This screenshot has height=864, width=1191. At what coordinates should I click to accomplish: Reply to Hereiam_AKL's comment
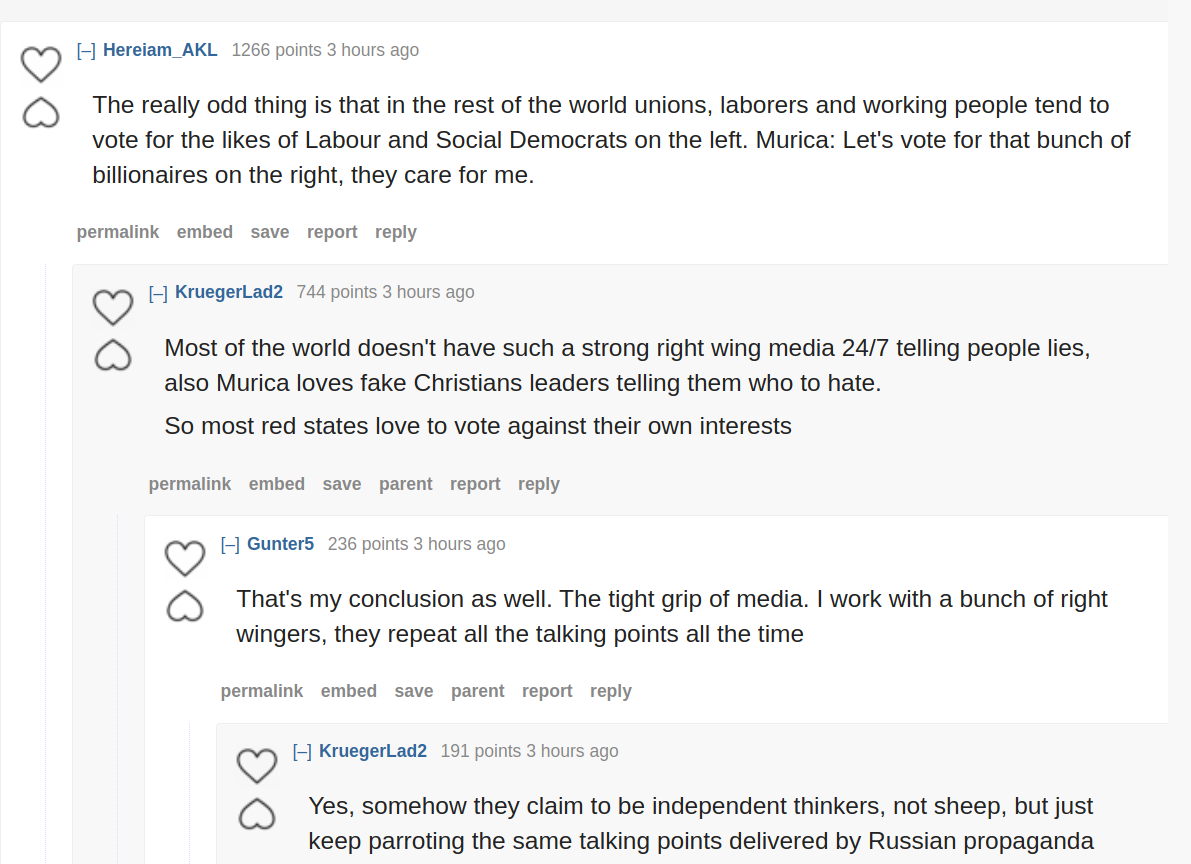[396, 233]
